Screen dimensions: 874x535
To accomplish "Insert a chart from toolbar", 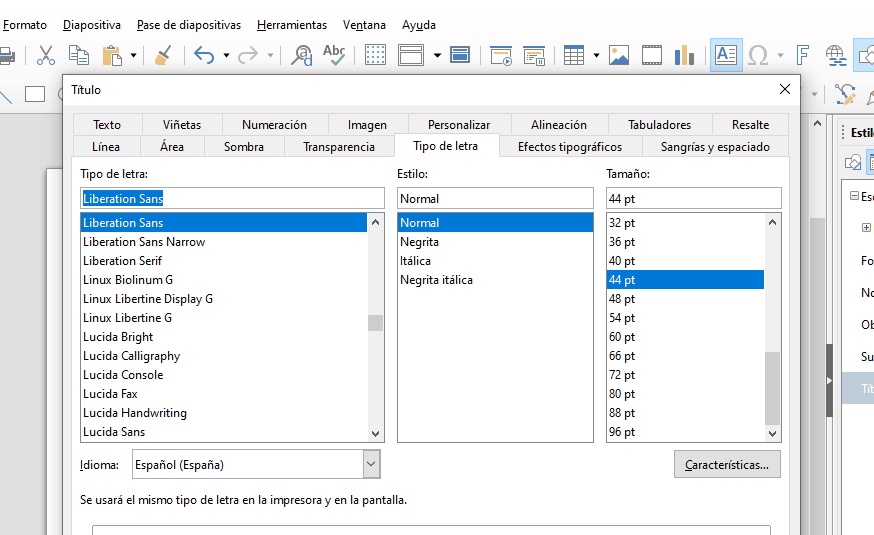I will click(684, 55).
